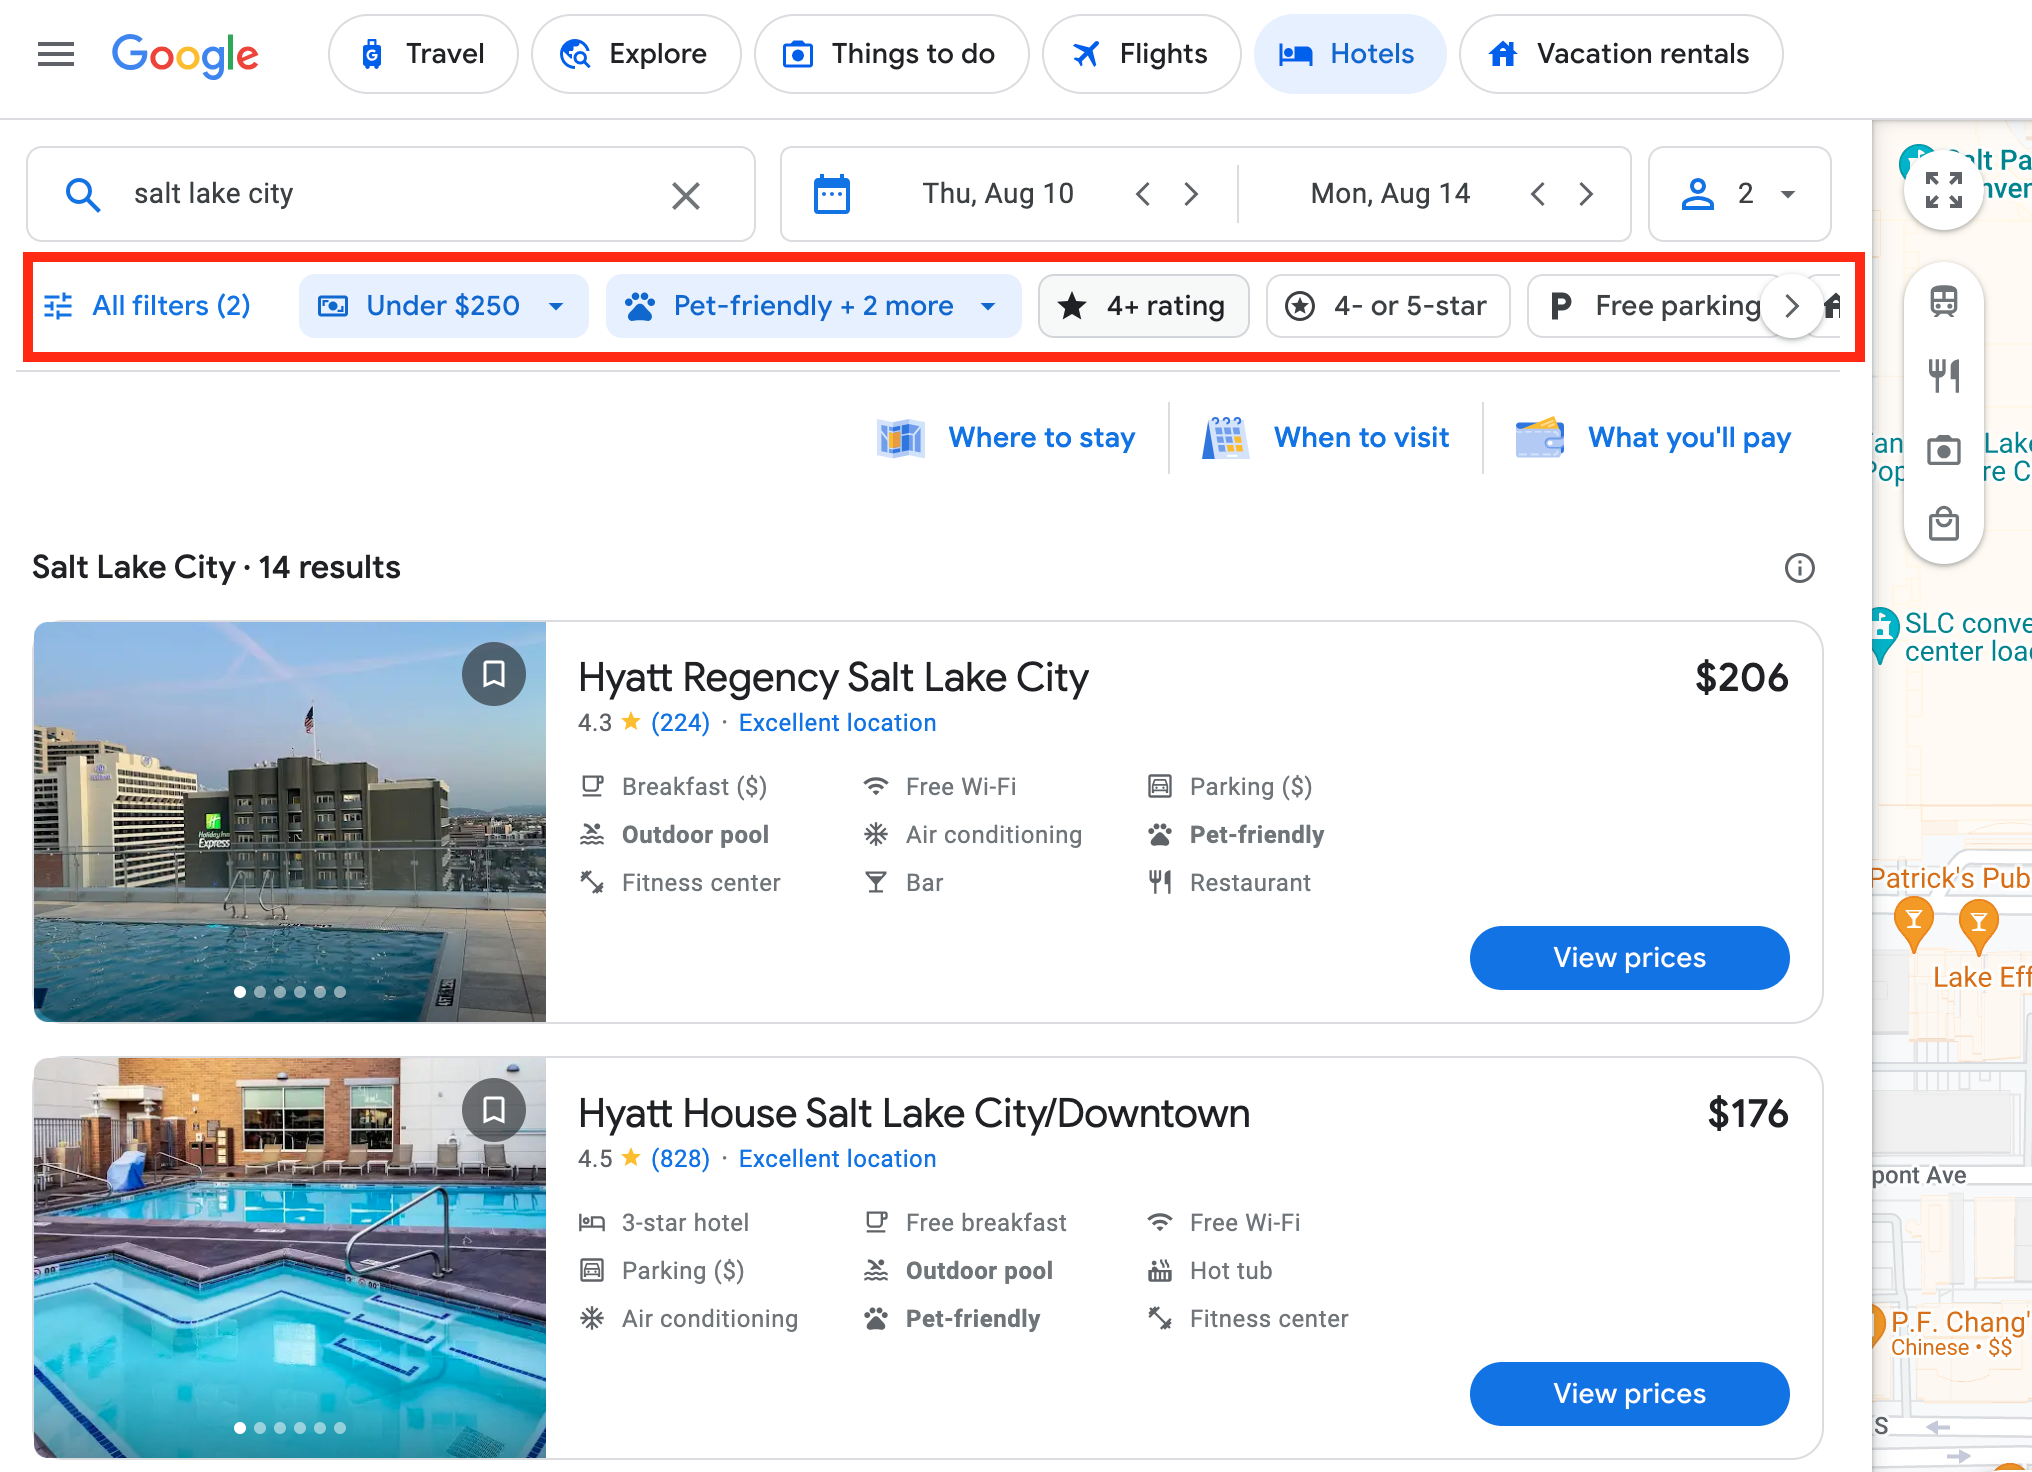The image size is (2032, 1472).
Task: Expand map to fullscreen
Action: click(x=1944, y=190)
